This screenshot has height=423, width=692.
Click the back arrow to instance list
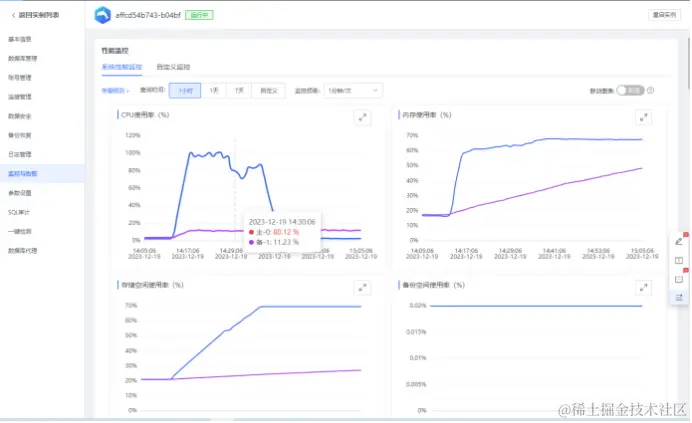(x=13, y=15)
